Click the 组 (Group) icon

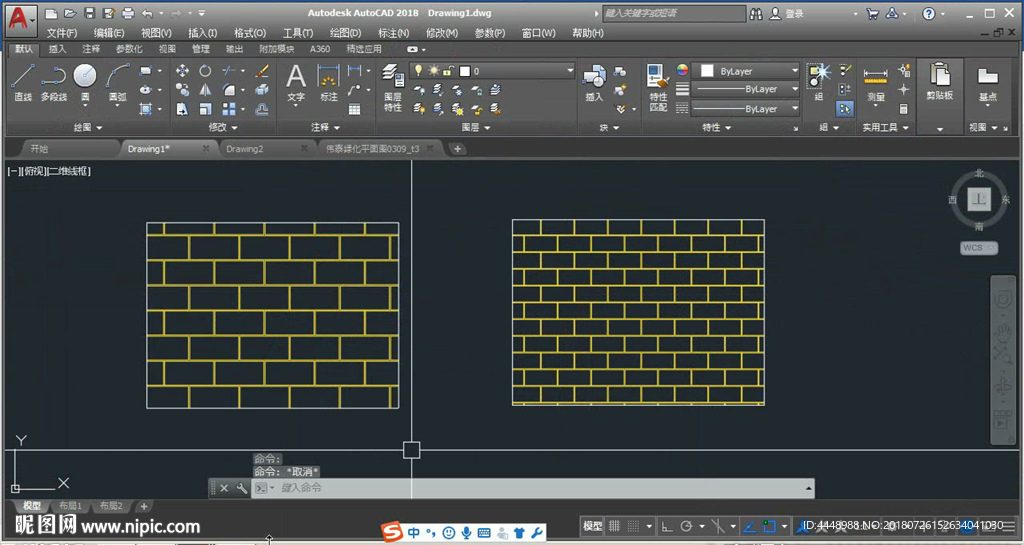[x=818, y=82]
